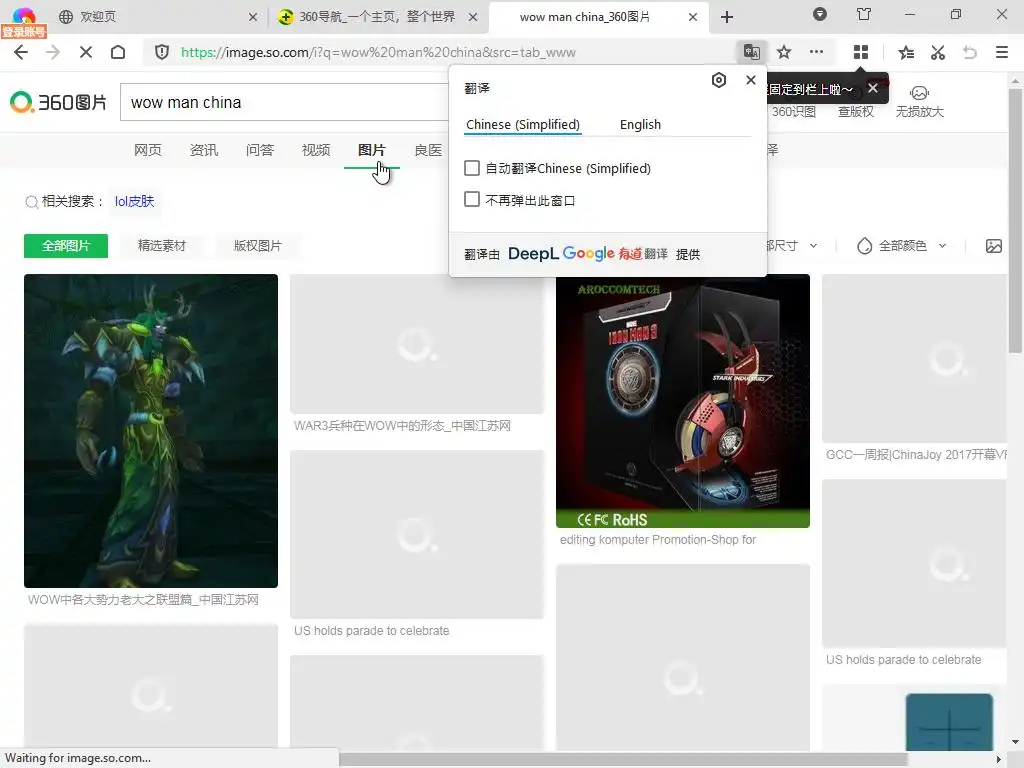Click the DeepL translation provider logo
This screenshot has width=1024, height=768.
(x=533, y=254)
